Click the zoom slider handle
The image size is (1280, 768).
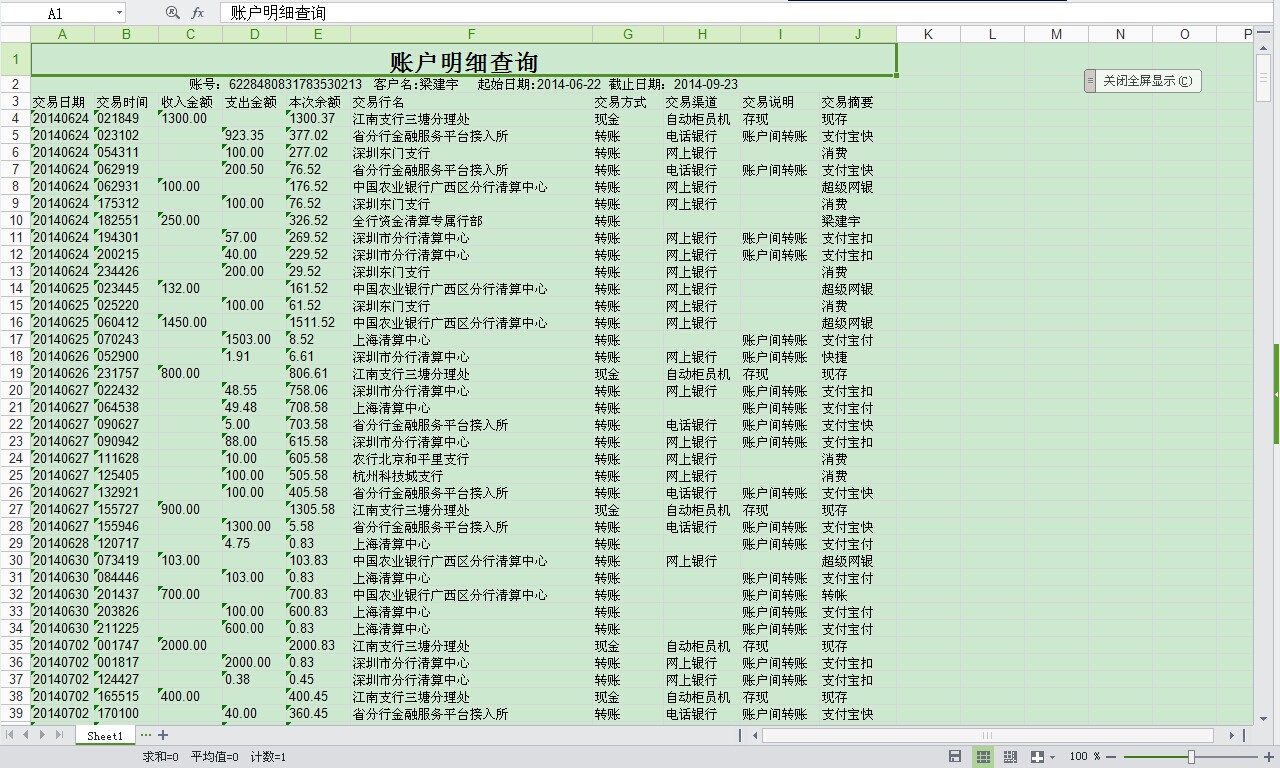1191,757
